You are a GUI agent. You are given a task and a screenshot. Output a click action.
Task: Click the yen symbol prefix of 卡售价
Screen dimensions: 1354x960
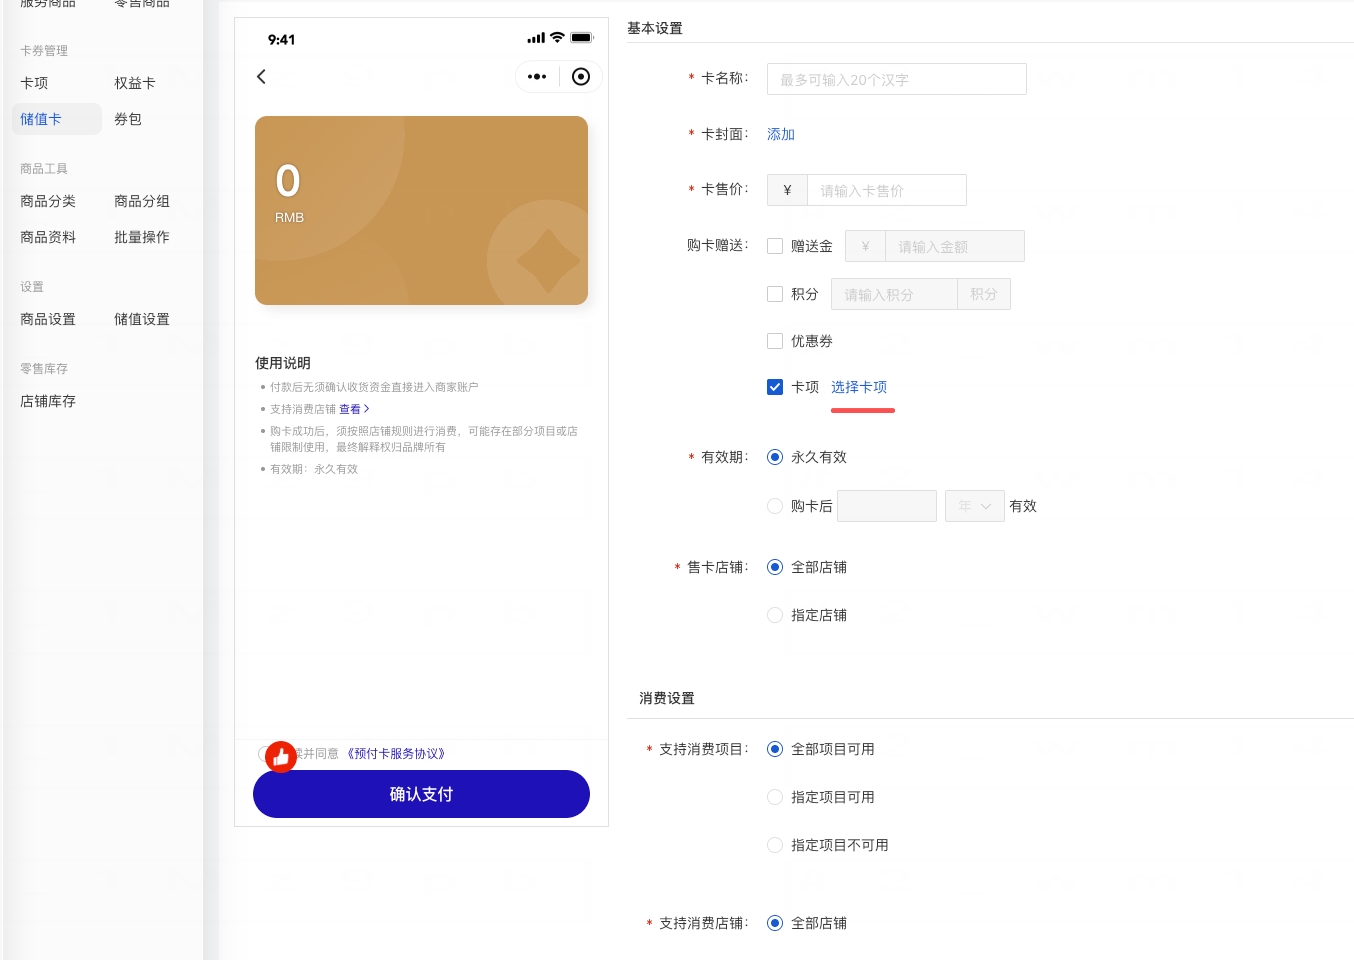(x=787, y=190)
